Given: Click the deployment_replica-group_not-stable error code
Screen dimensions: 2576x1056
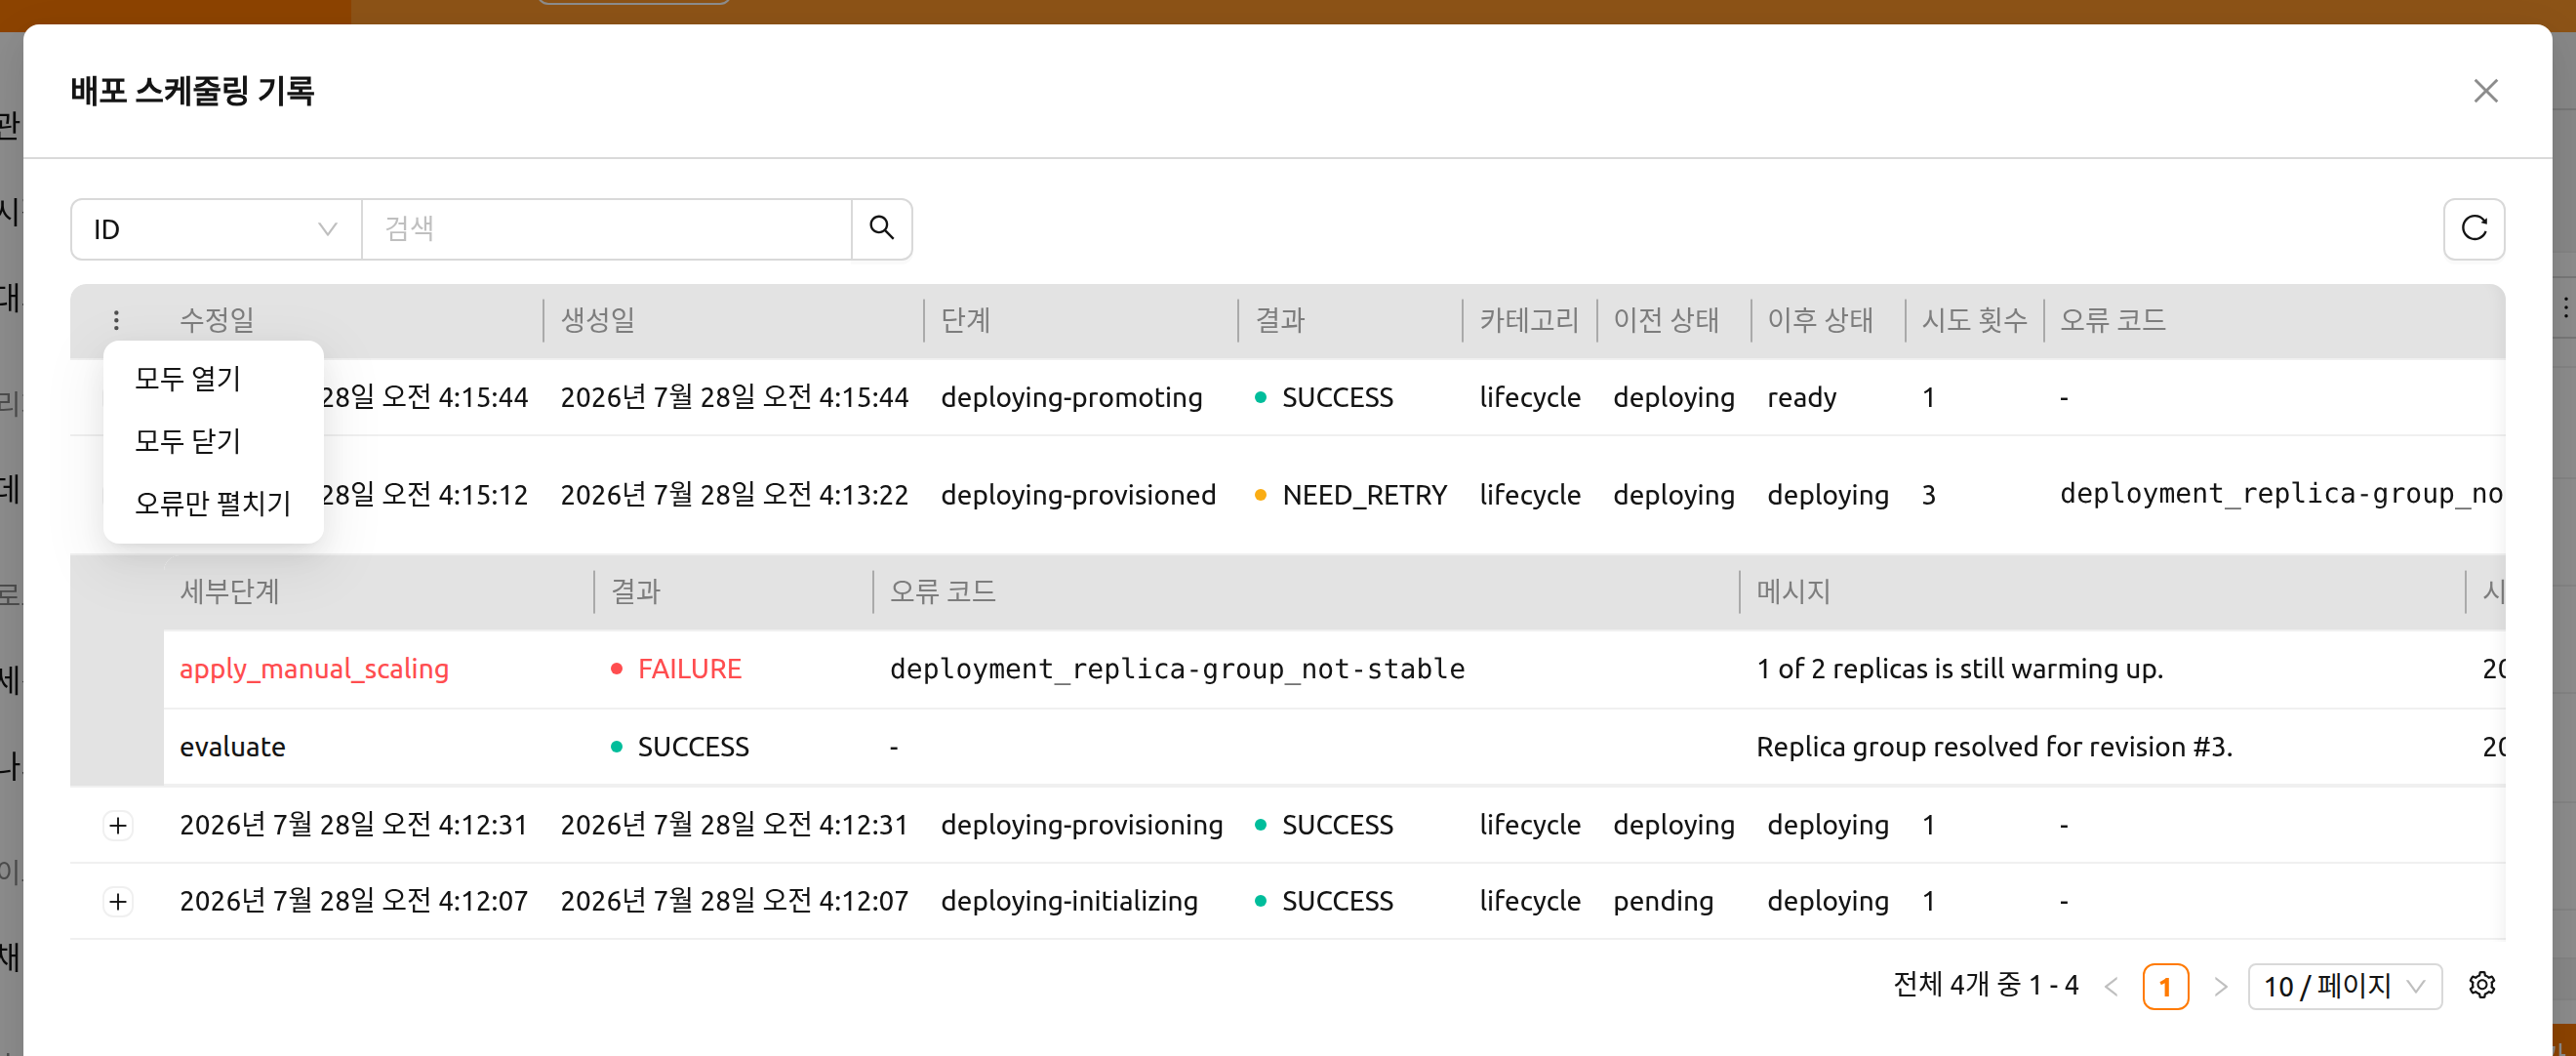Looking at the screenshot, I should pyautogui.click(x=1177, y=669).
